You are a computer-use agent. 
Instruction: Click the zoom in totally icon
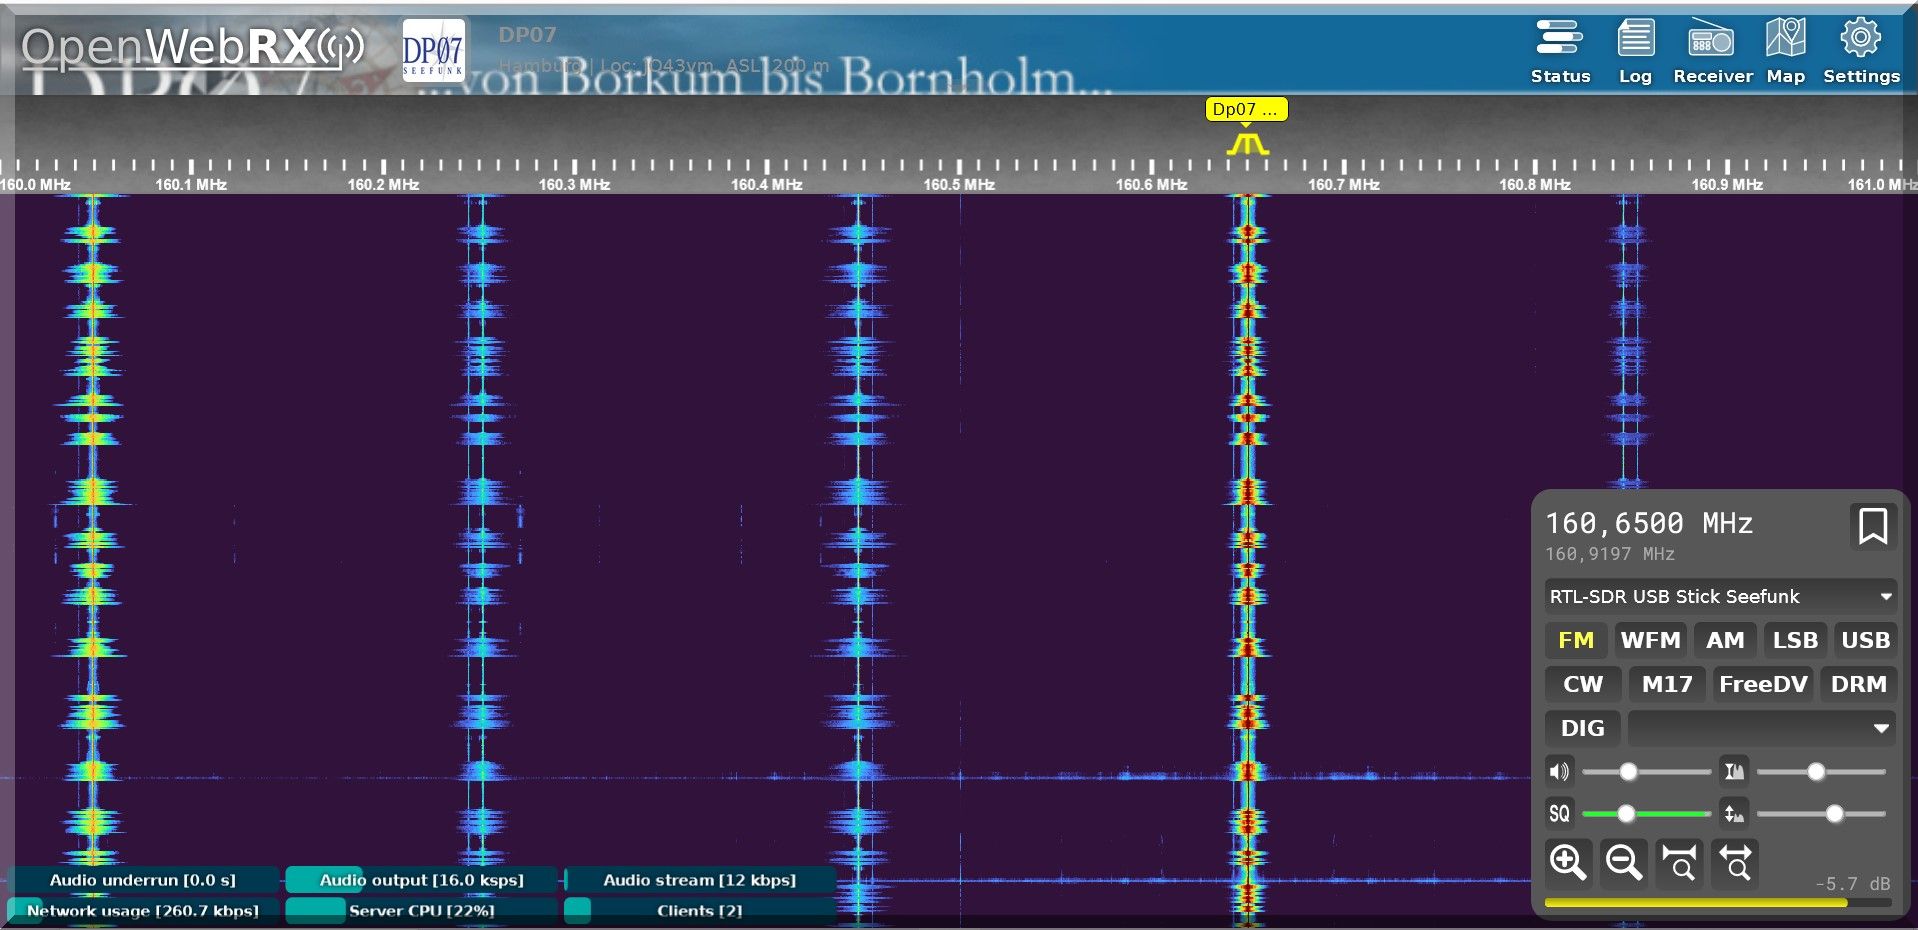coord(1679,862)
